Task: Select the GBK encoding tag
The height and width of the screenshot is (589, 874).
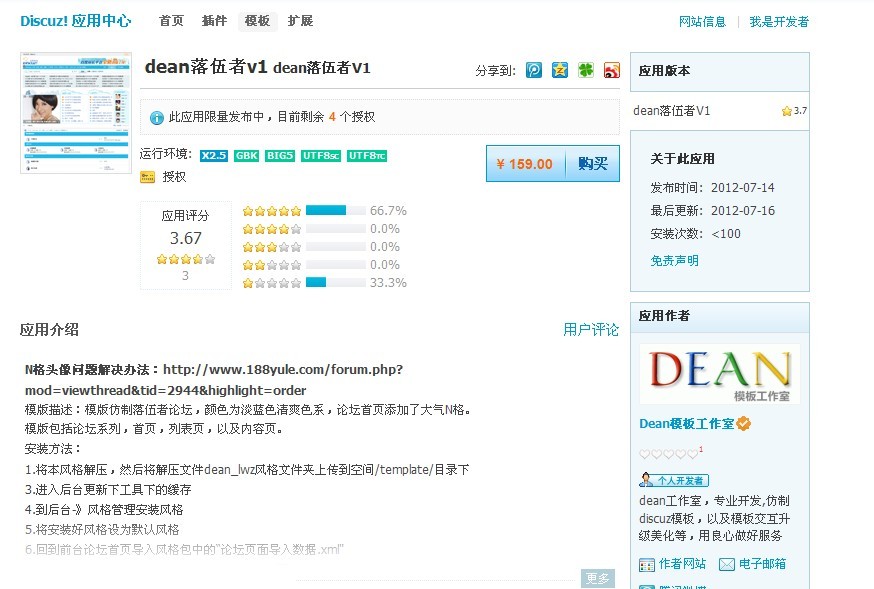Action: (x=246, y=155)
